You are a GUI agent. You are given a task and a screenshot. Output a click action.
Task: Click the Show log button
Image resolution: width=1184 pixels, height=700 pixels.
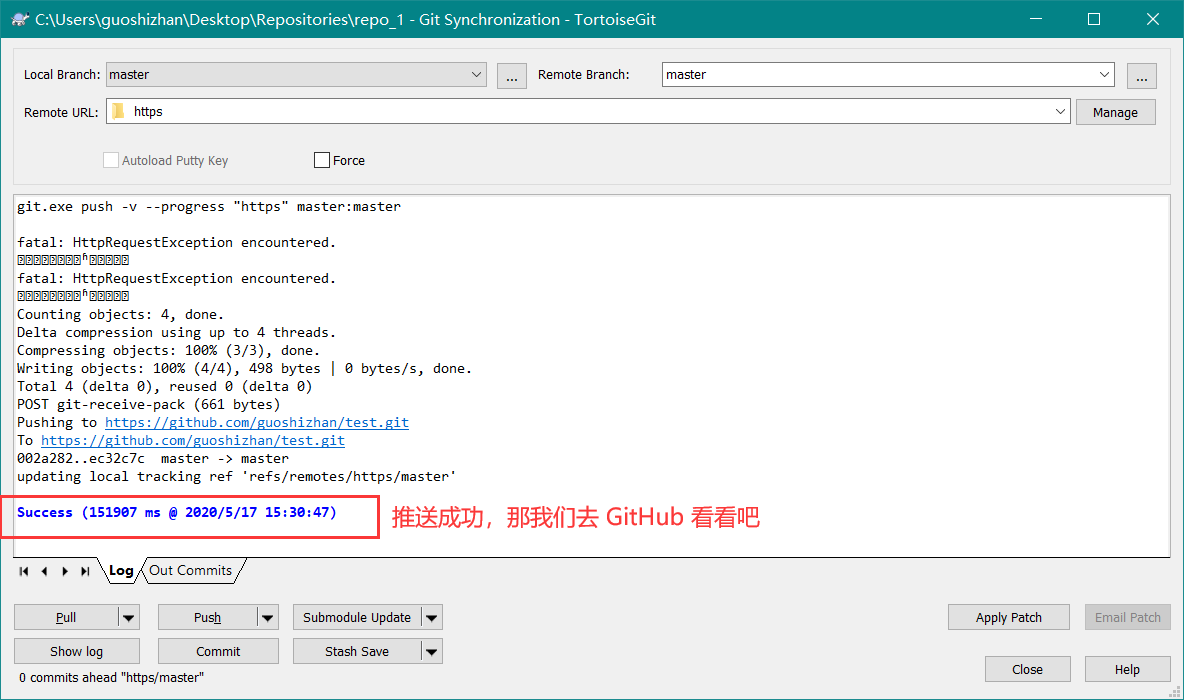(76, 651)
